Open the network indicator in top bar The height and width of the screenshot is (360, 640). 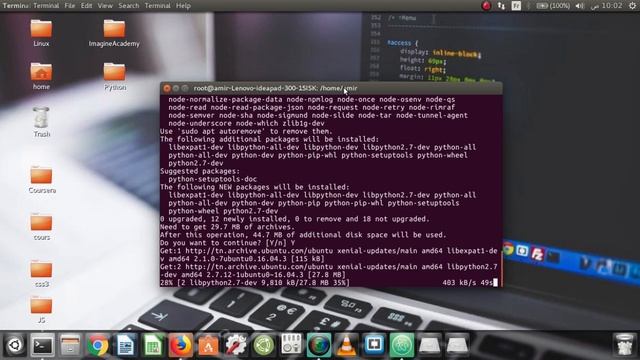[501, 6]
